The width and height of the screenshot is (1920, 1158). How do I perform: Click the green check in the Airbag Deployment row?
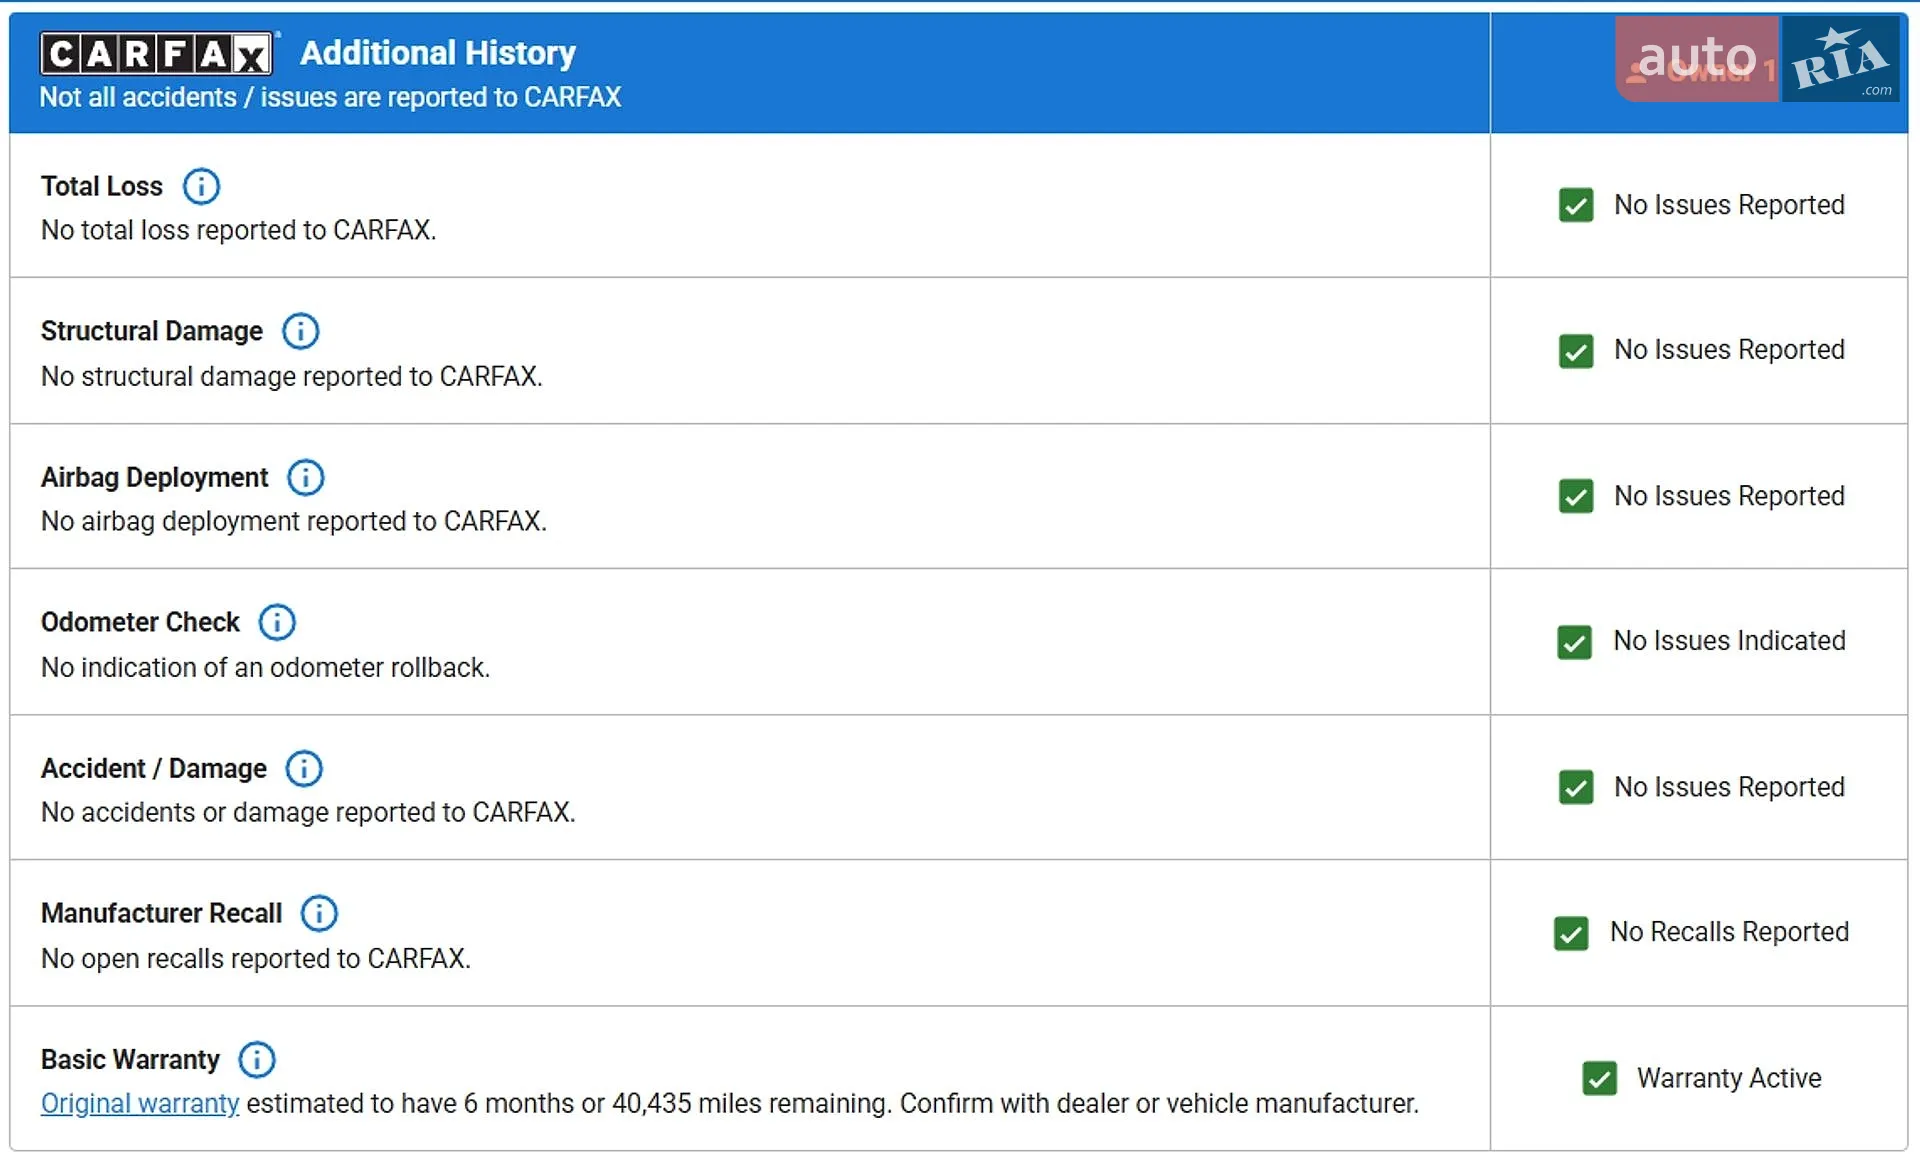[1576, 496]
